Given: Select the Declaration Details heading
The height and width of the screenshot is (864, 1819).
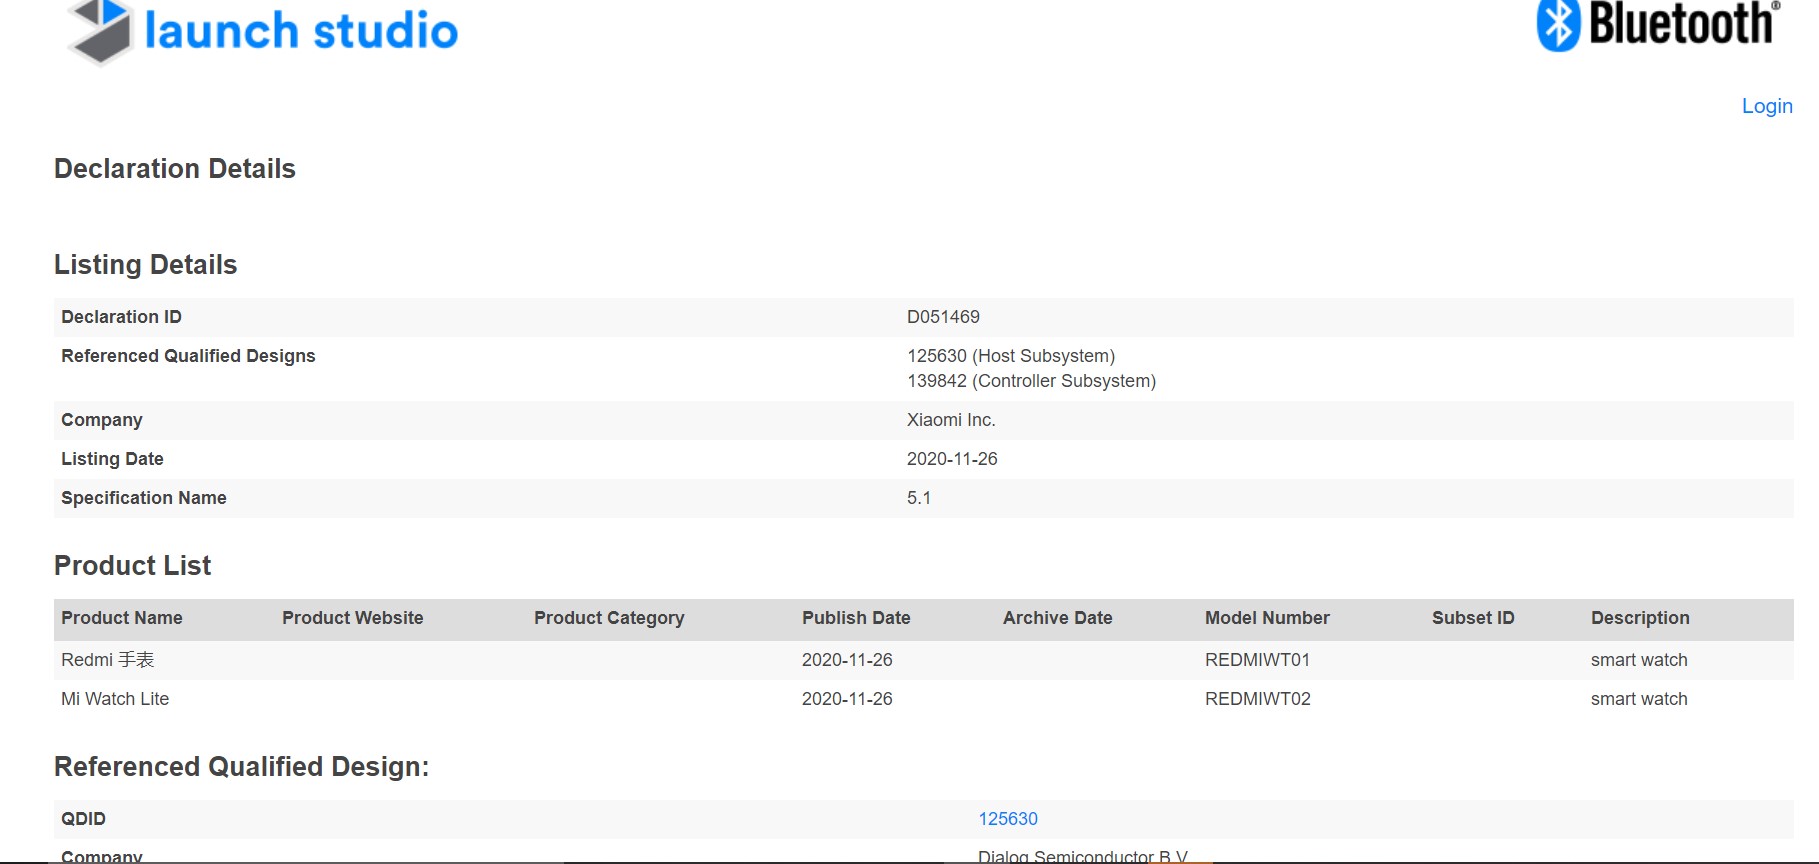Looking at the screenshot, I should pos(175,169).
